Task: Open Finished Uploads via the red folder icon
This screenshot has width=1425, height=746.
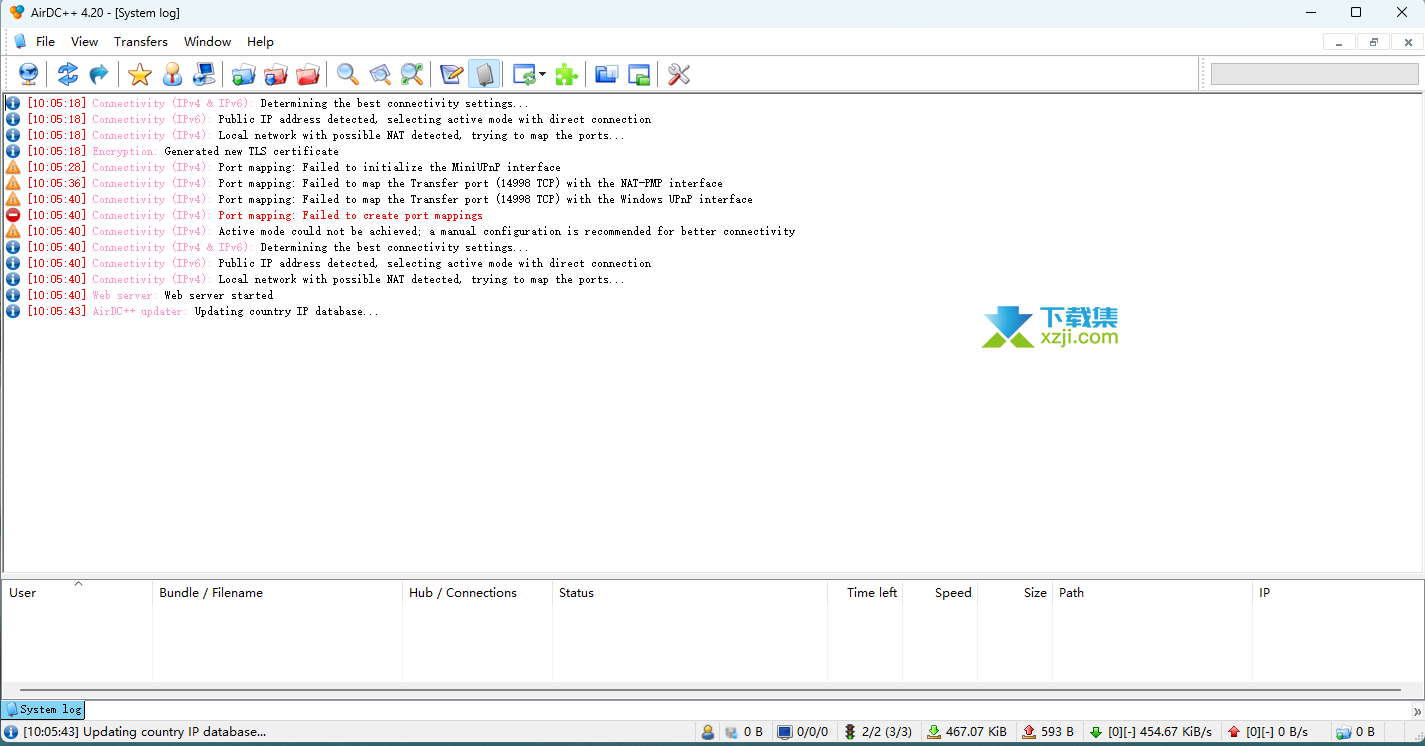Action: coord(309,74)
